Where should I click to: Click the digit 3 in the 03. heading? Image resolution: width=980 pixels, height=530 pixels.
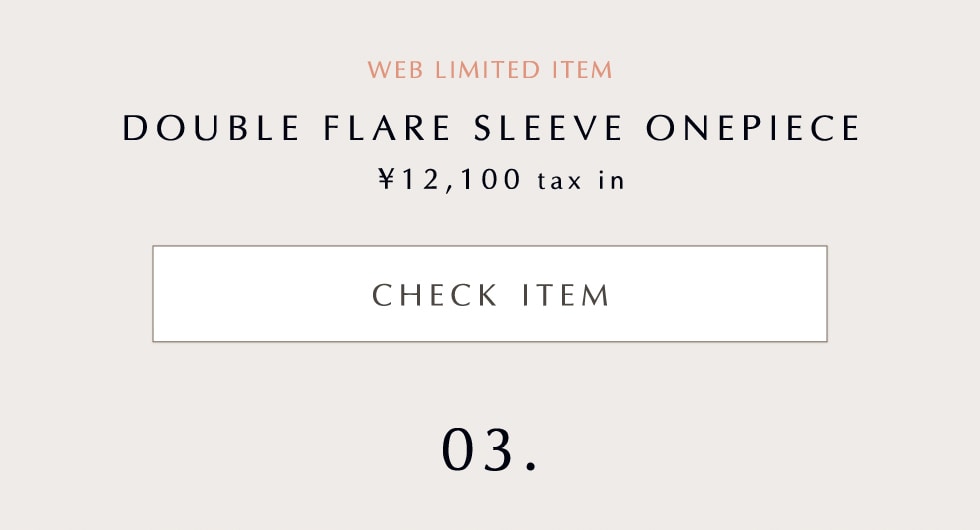497,450
